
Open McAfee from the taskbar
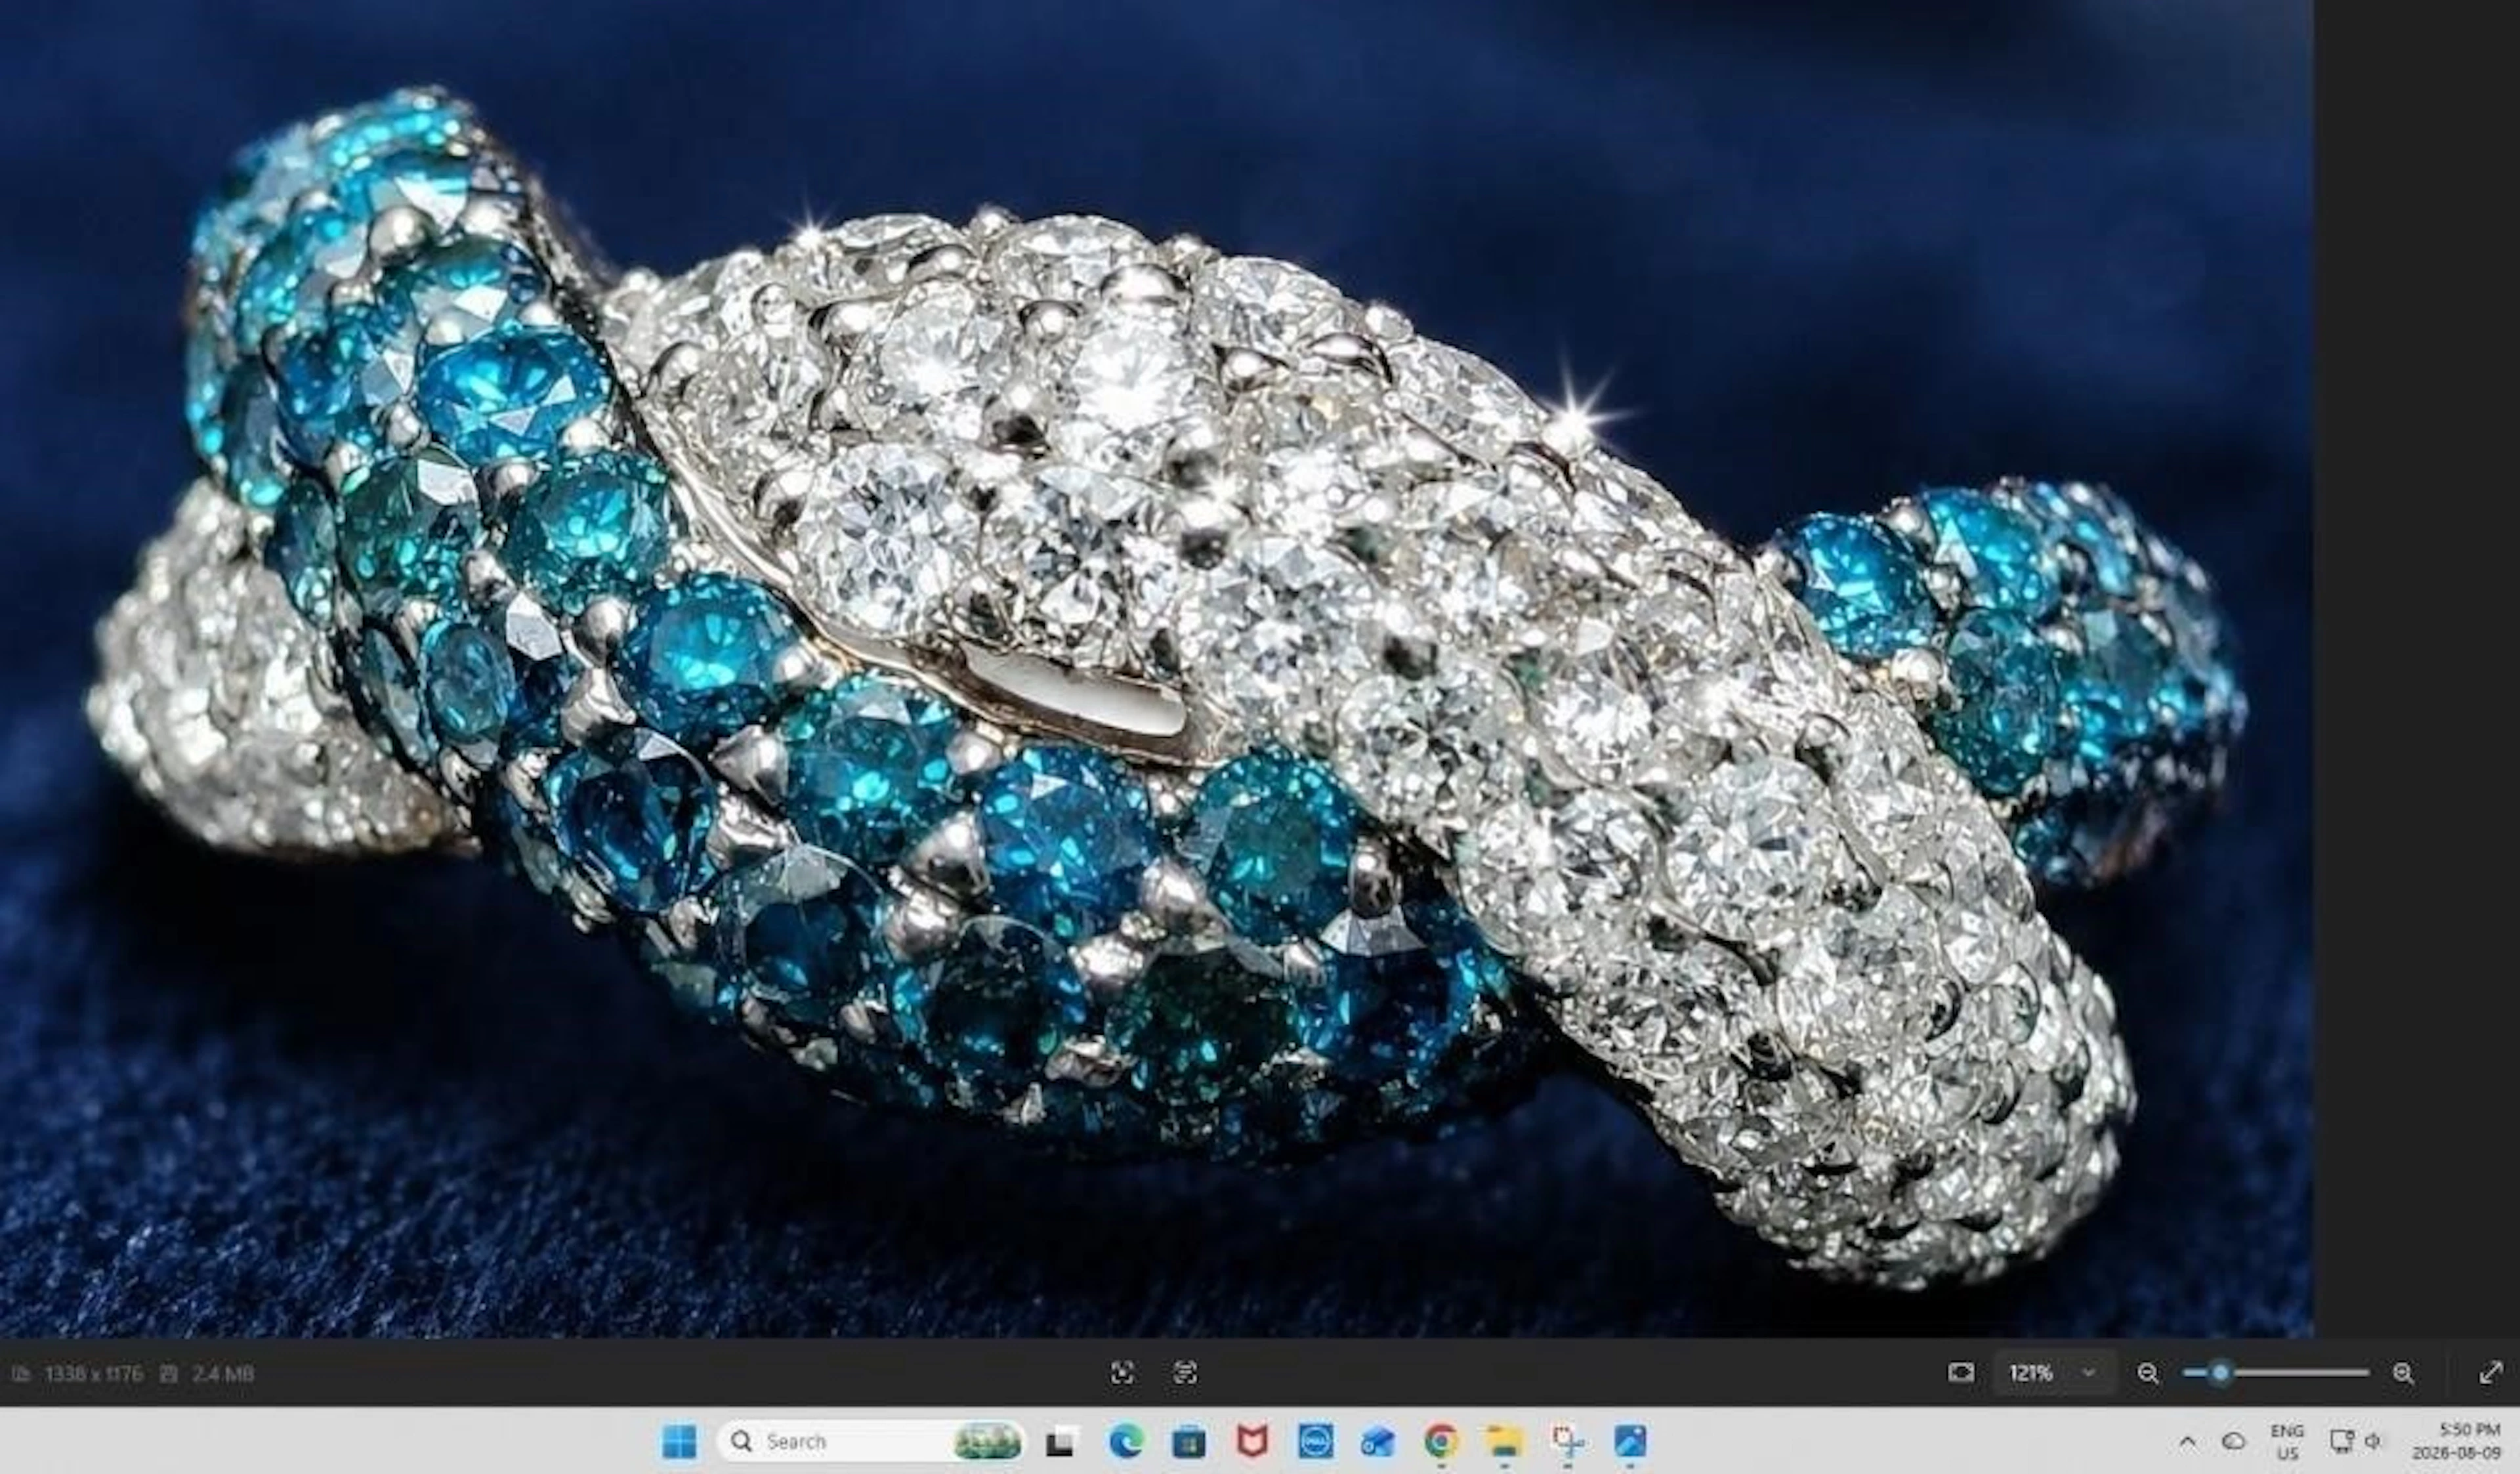pos(1252,1442)
